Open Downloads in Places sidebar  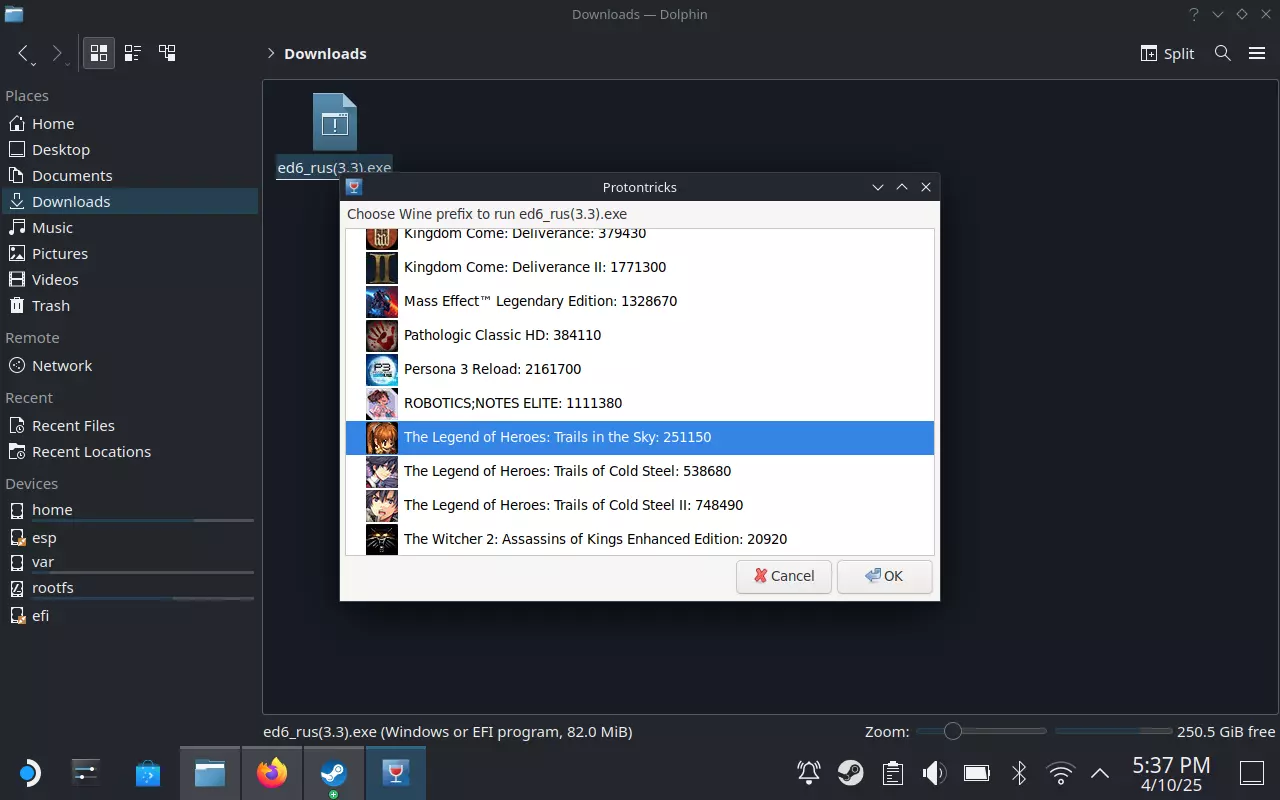130,202
